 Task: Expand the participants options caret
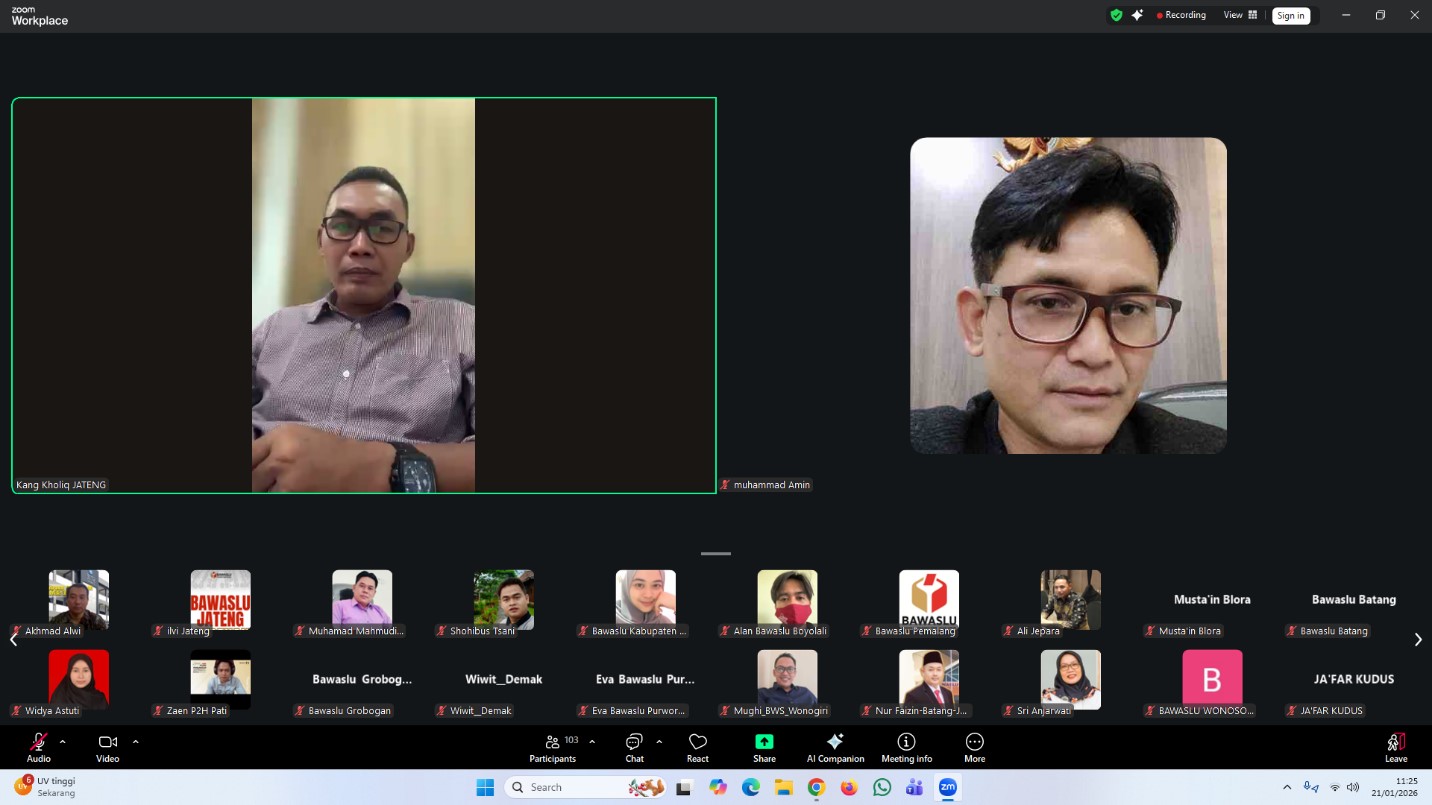coord(592,742)
